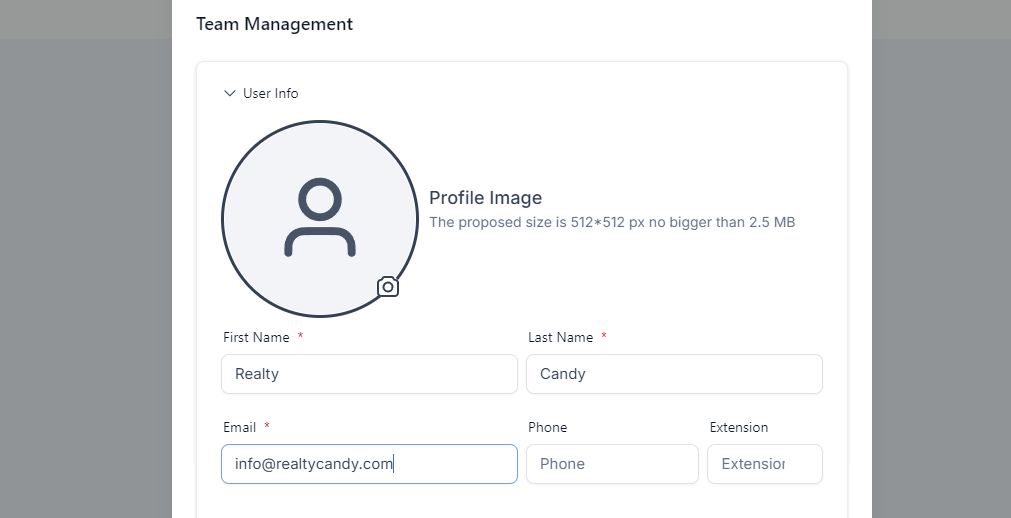The width and height of the screenshot is (1011, 518).
Task: Click the proposed image size hint text
Action: click(611, 222)
